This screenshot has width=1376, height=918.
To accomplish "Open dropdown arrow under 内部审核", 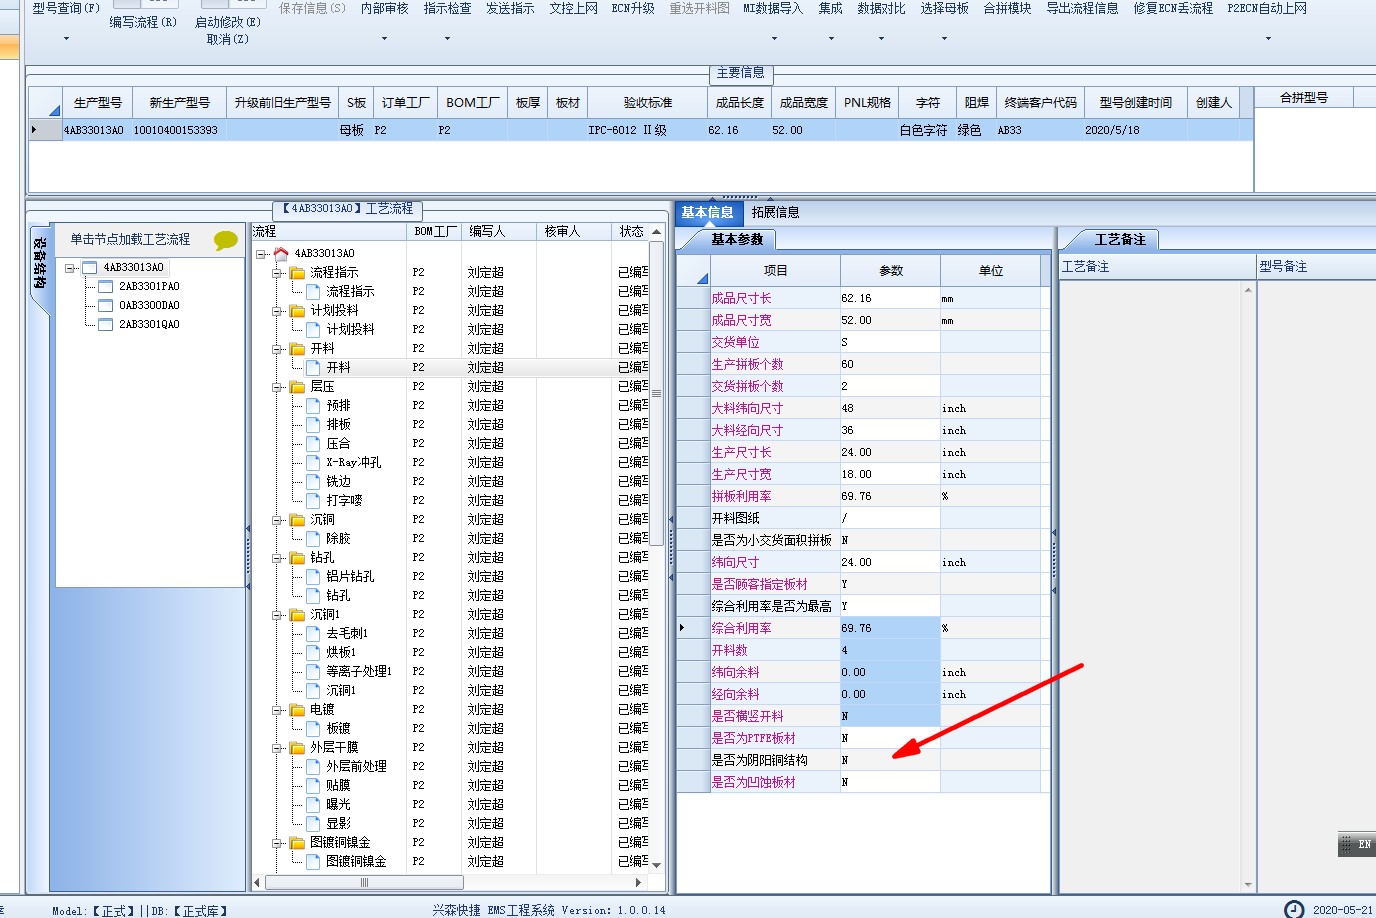I will tap(384, 39).
